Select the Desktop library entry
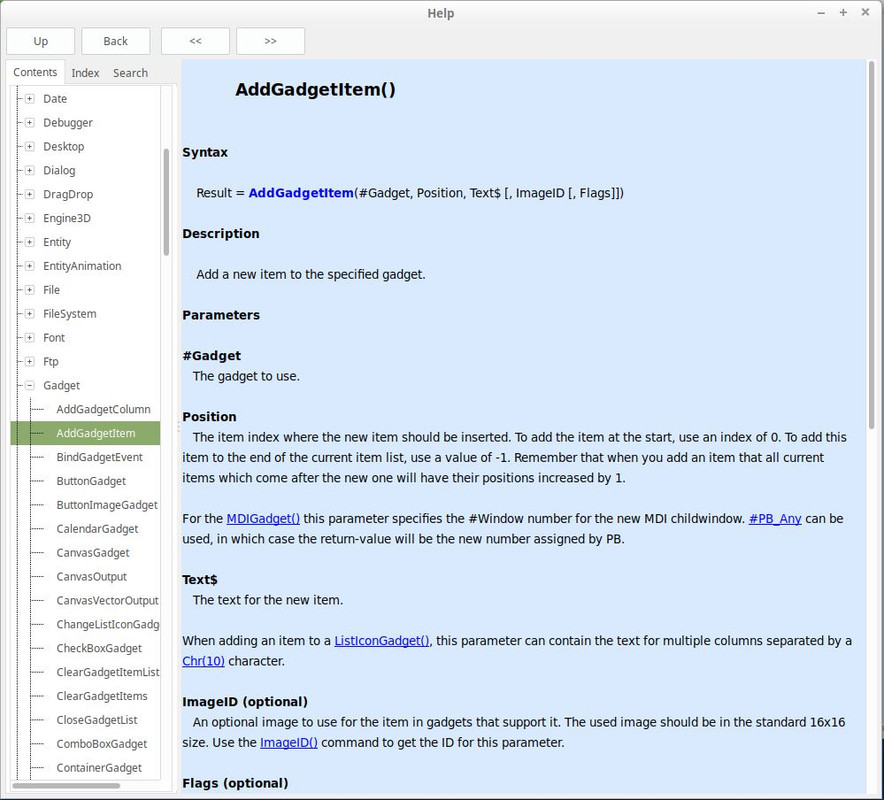 click(x=64, y=147)
